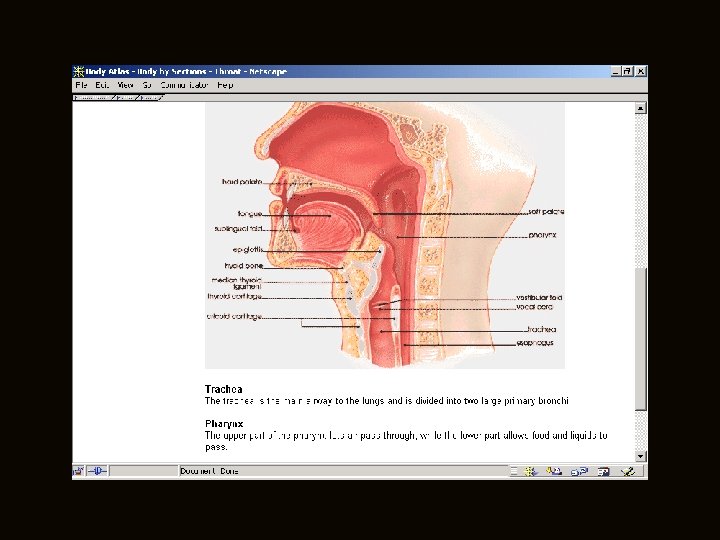The height and width of the screenshot is (540, 720).
Task: Click the 'sublingual fold' label
Action: (x=238, y=229)
